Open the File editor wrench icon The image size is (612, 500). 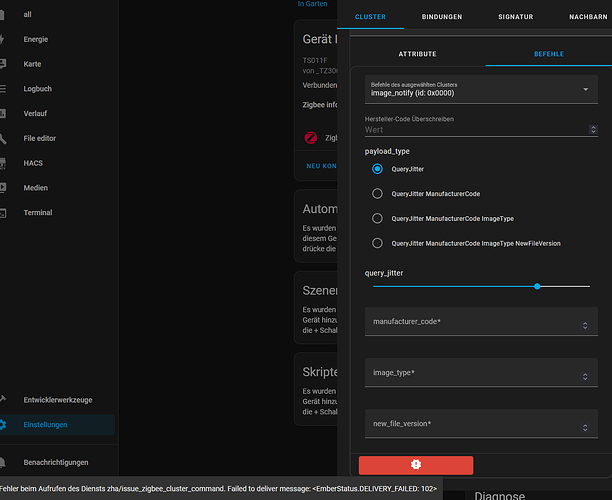[3, 138]
